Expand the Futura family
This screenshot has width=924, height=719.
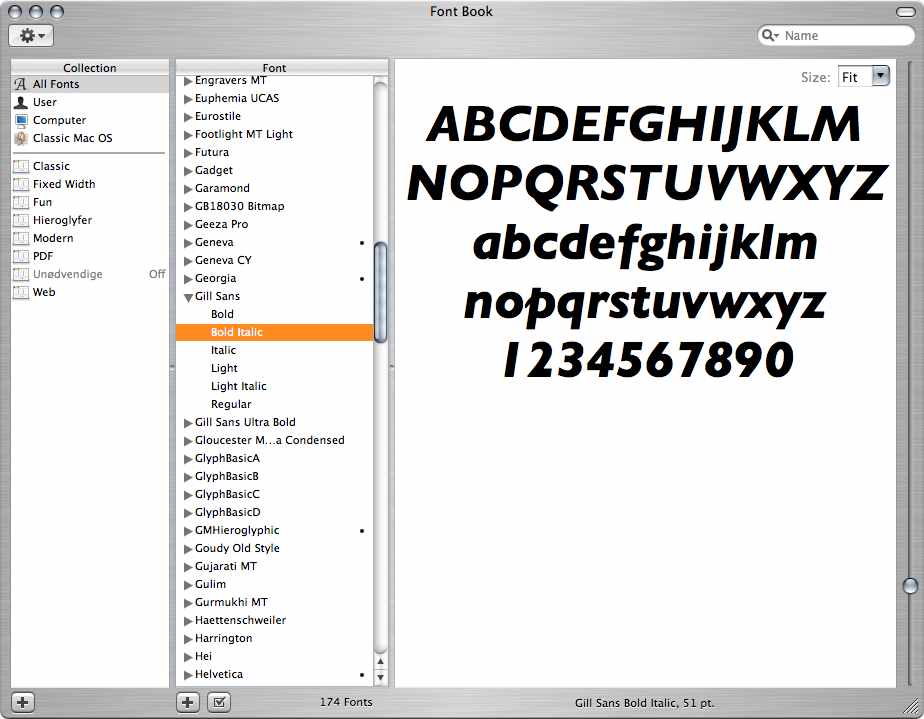click(x=188, y=153)
